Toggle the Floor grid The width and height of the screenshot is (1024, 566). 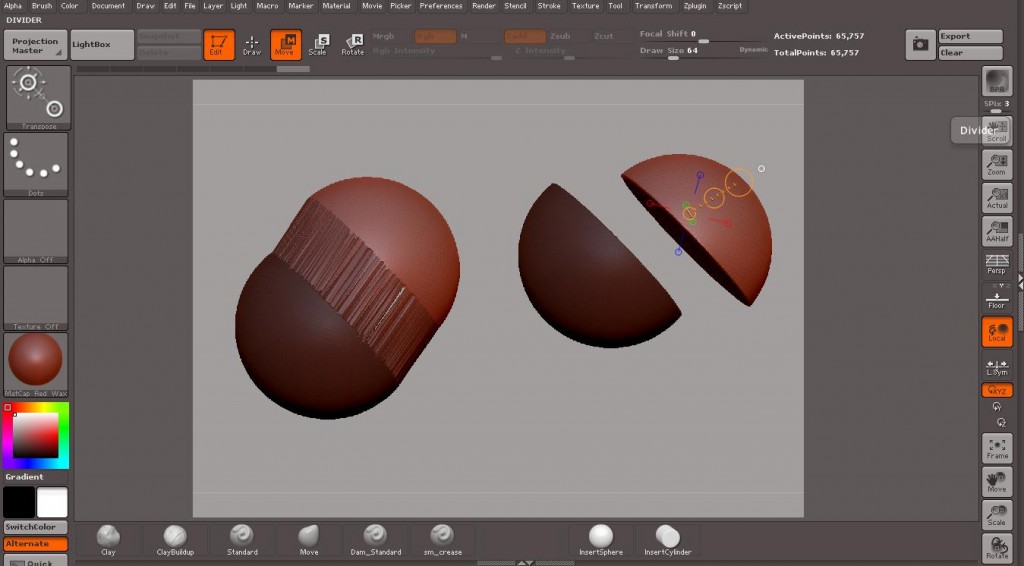pyautogui.click(x=997, y=298)
